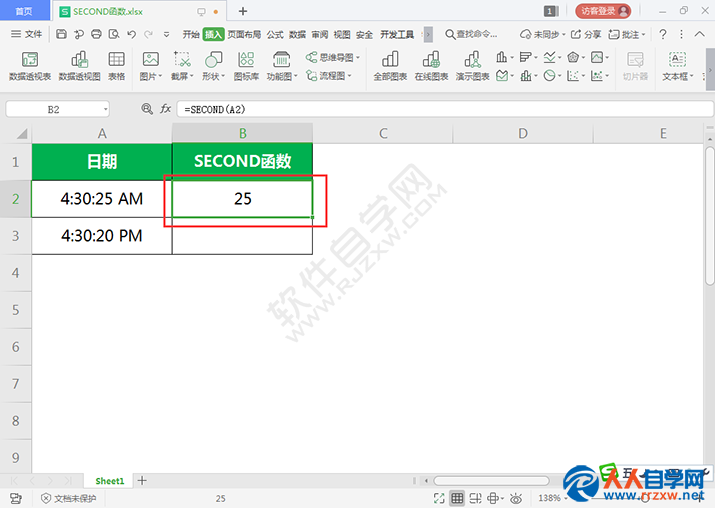
Task: Insert a PivotChart (数据透视图)
Action: click(x=79, y=66)
